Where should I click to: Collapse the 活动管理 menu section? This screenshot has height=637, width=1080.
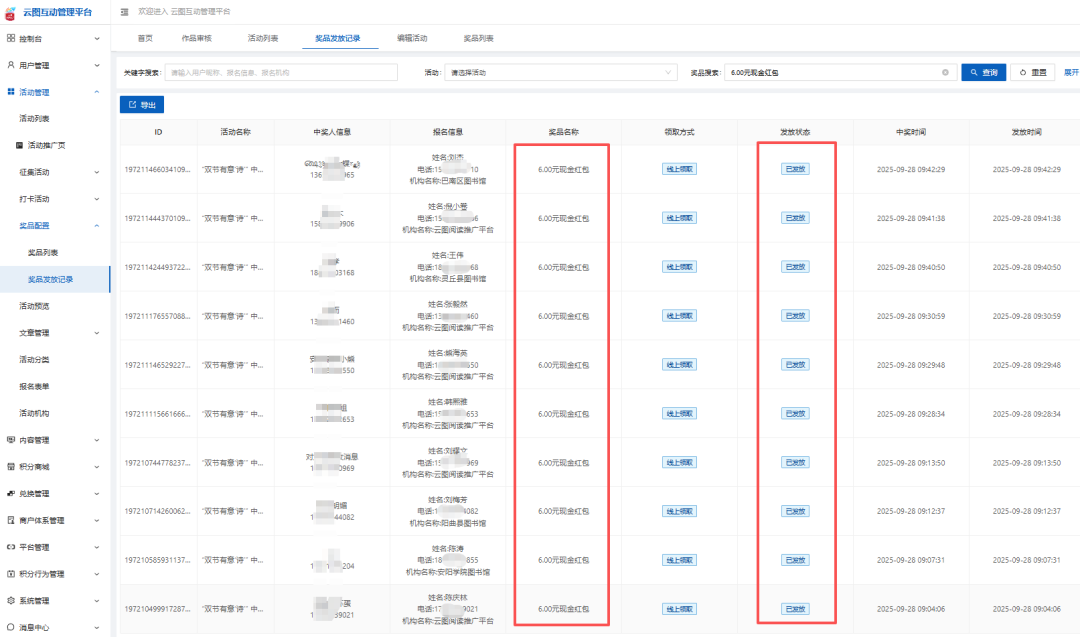tap(96, 92)
